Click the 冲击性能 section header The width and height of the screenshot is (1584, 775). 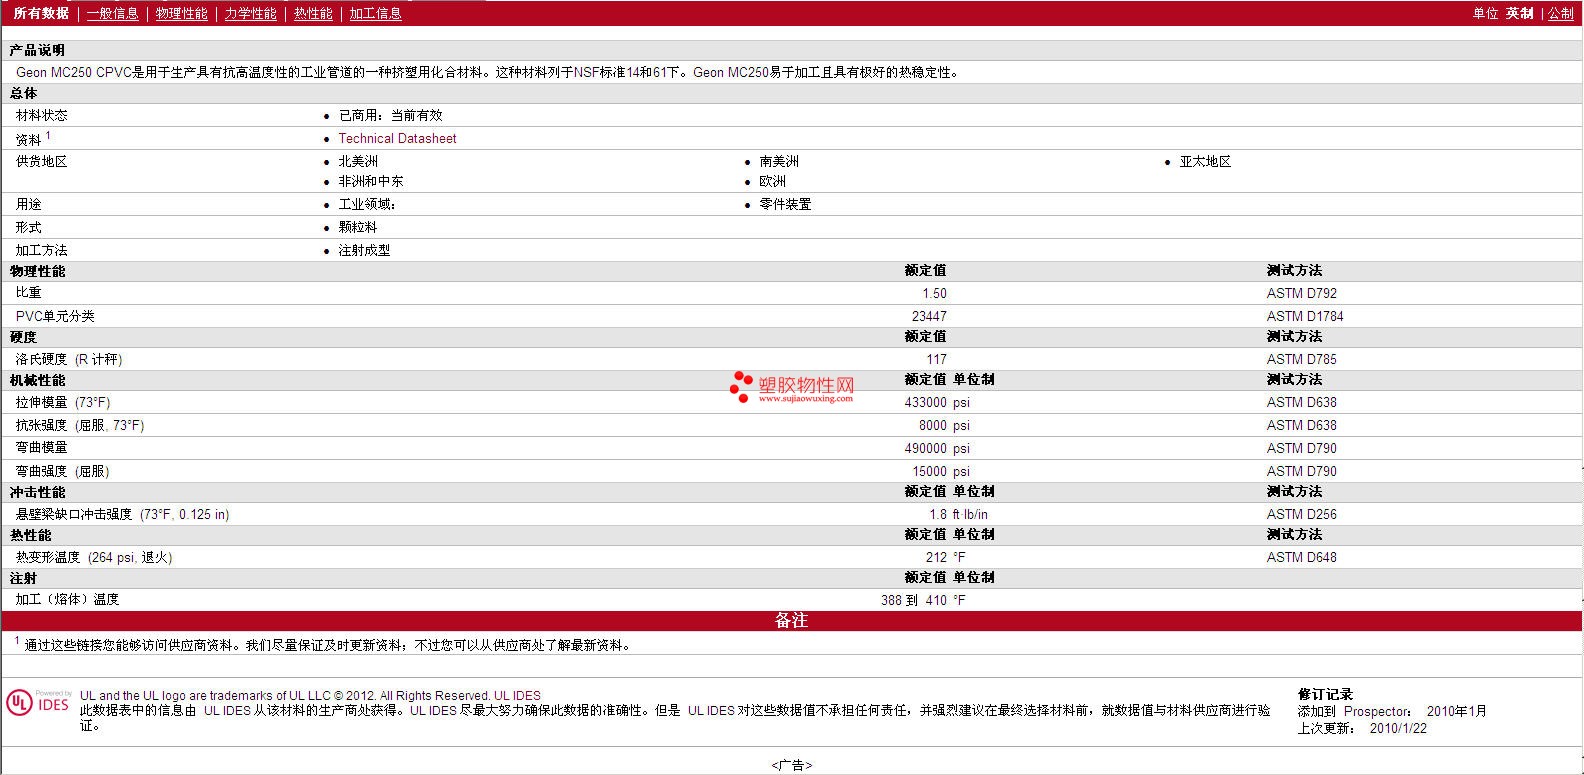point(37,492)
